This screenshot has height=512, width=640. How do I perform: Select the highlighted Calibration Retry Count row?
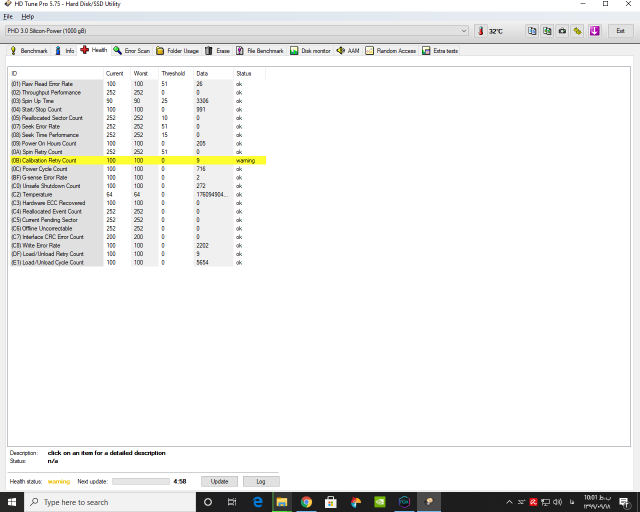coord(138,160)
